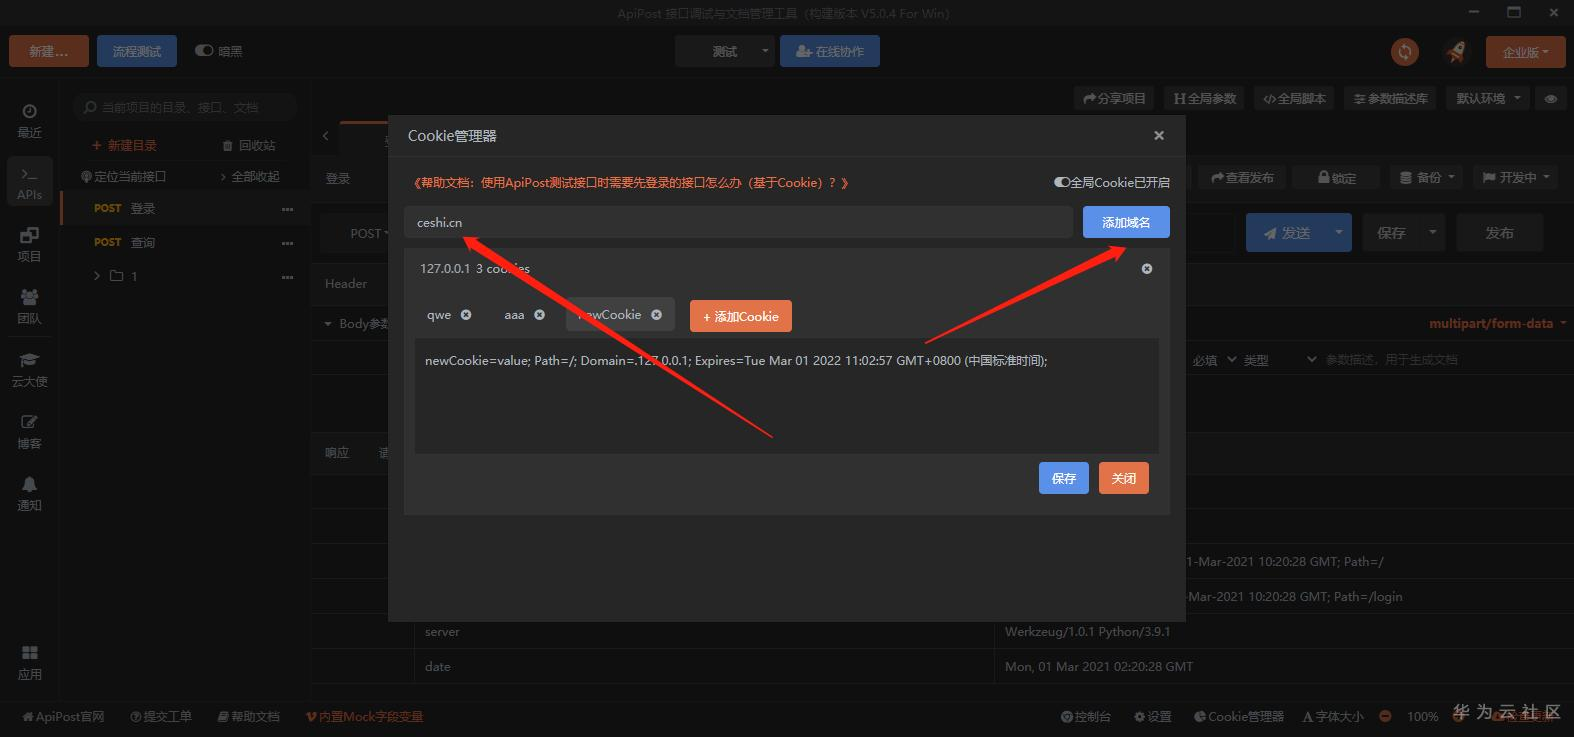The image size is (1574, 737).
Task: Open the POST method dropdown
Action: (369, 234)
